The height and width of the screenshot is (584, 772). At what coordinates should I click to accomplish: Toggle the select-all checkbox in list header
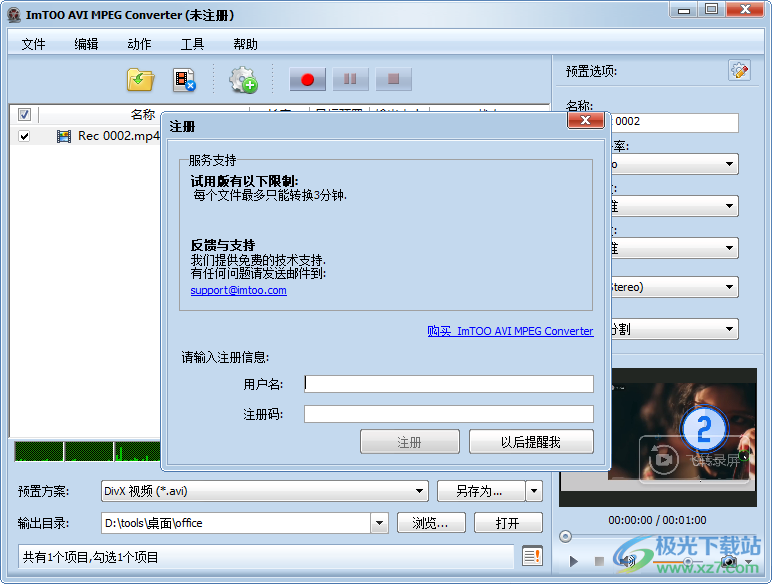(24, 115)
